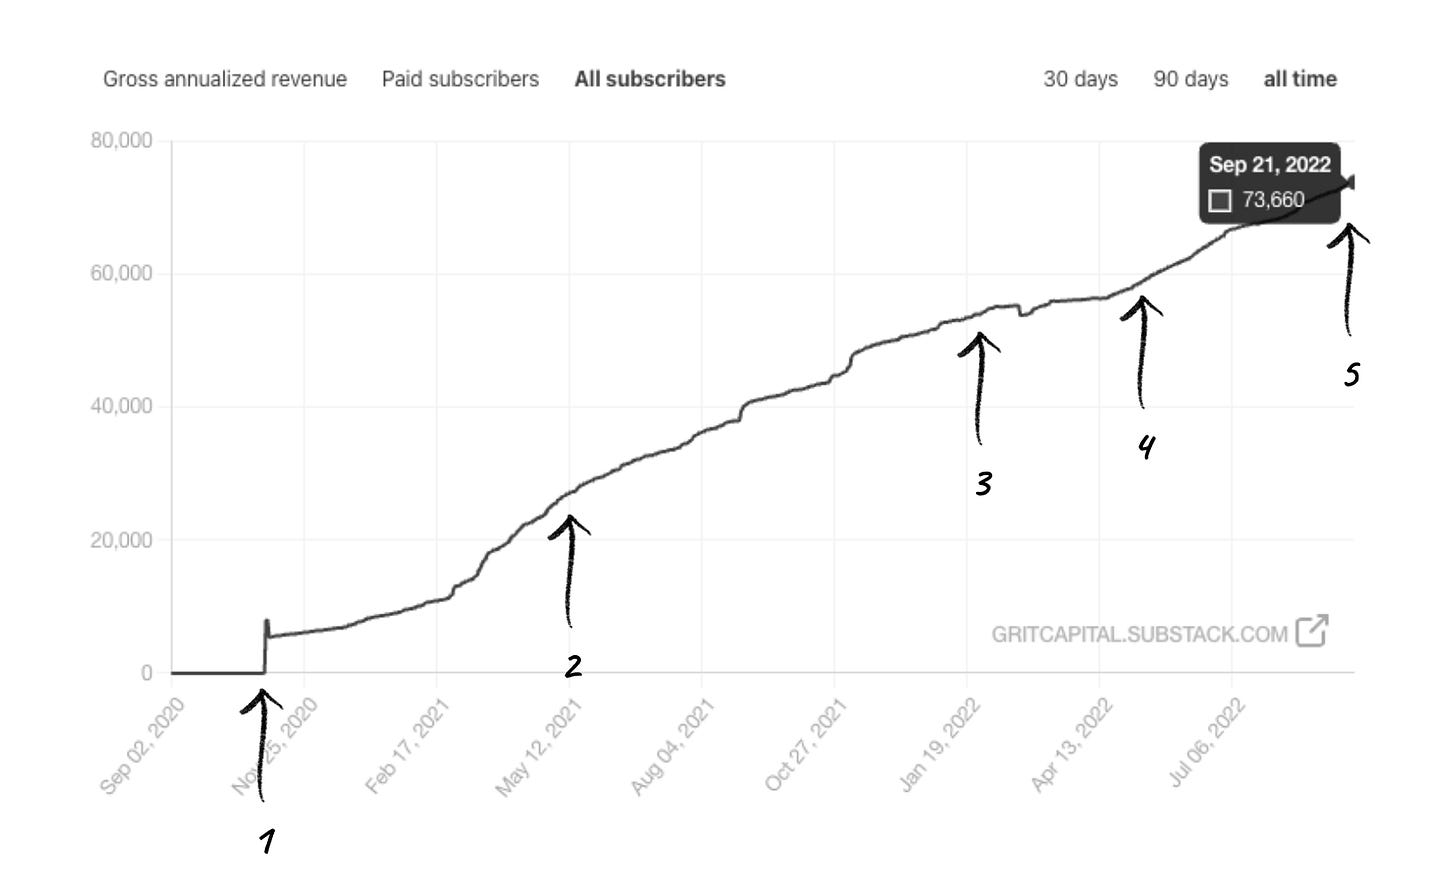Filter the chart to 30 days

tap(1080, 78)
